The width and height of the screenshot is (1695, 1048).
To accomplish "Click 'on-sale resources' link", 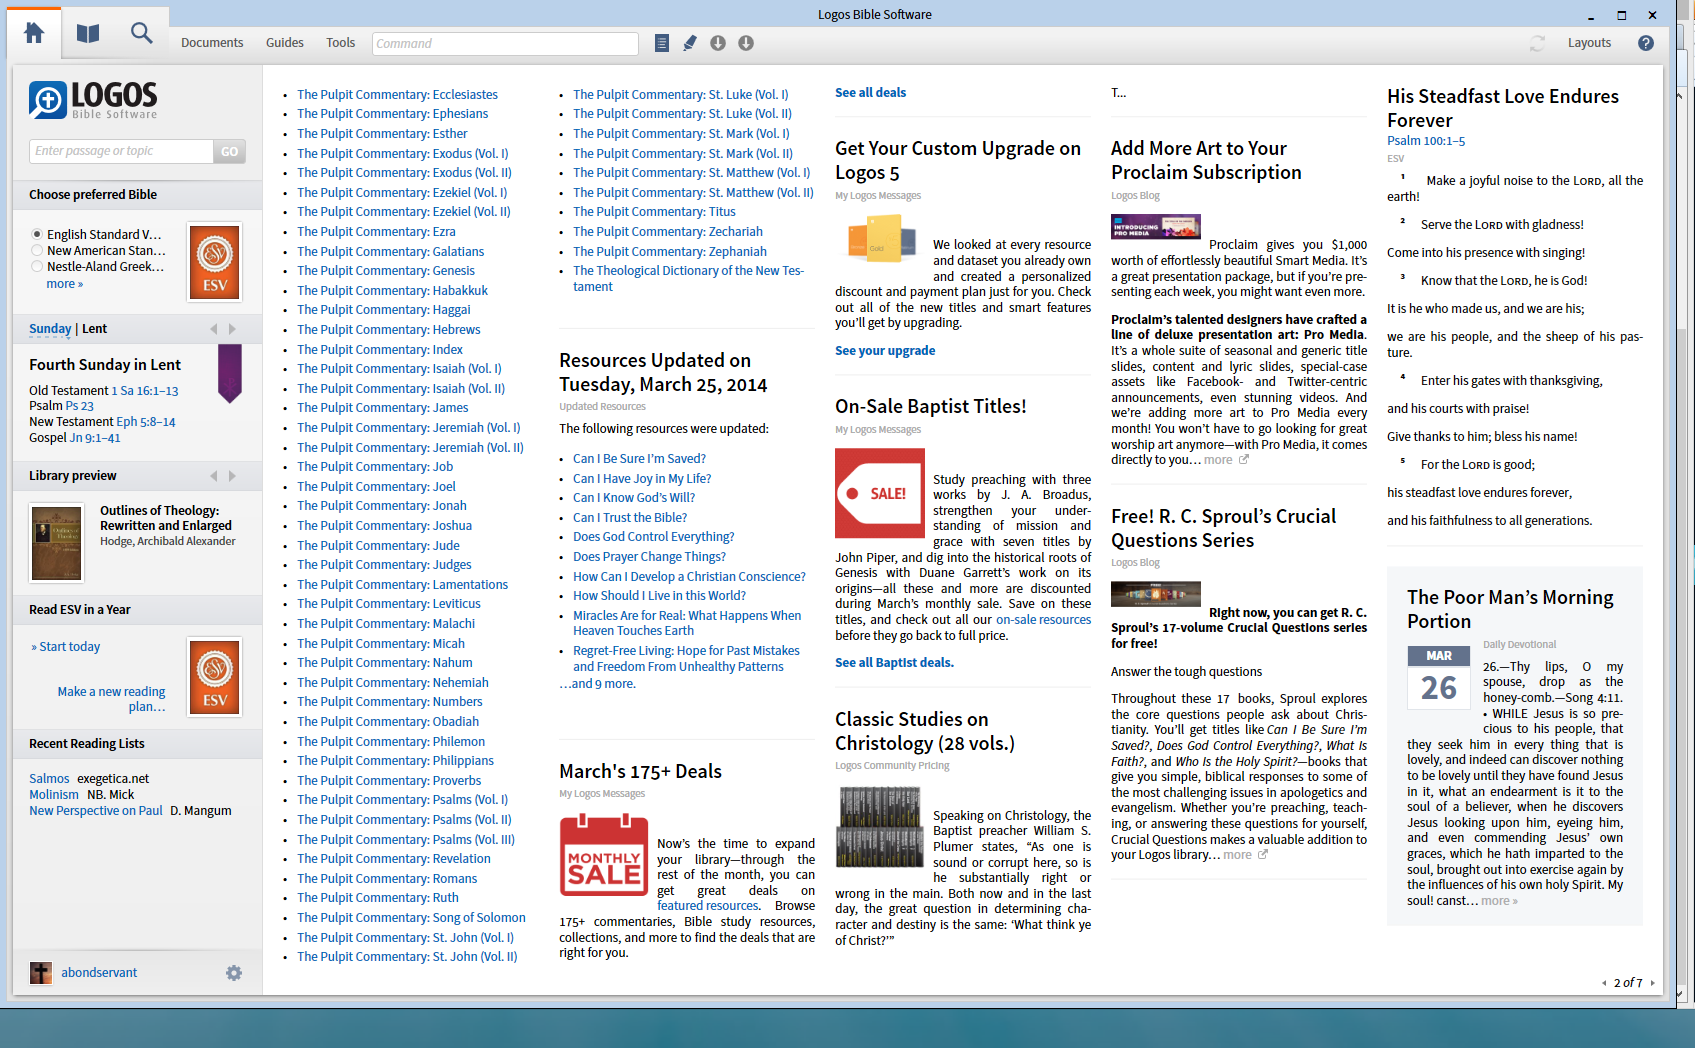I will pyautogui.click(x=1043, y=620).
